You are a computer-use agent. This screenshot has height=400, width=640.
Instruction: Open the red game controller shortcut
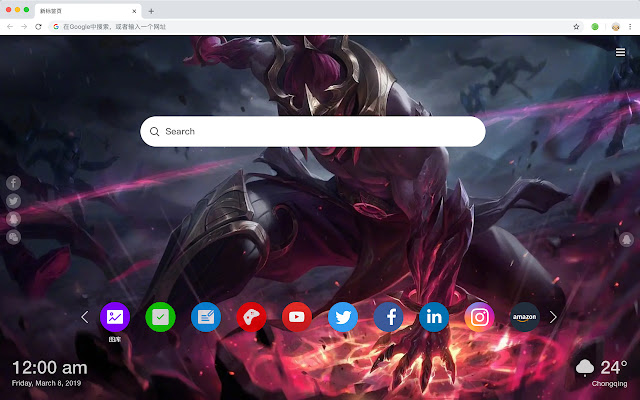pyautogui.click(x=251, y=317)
